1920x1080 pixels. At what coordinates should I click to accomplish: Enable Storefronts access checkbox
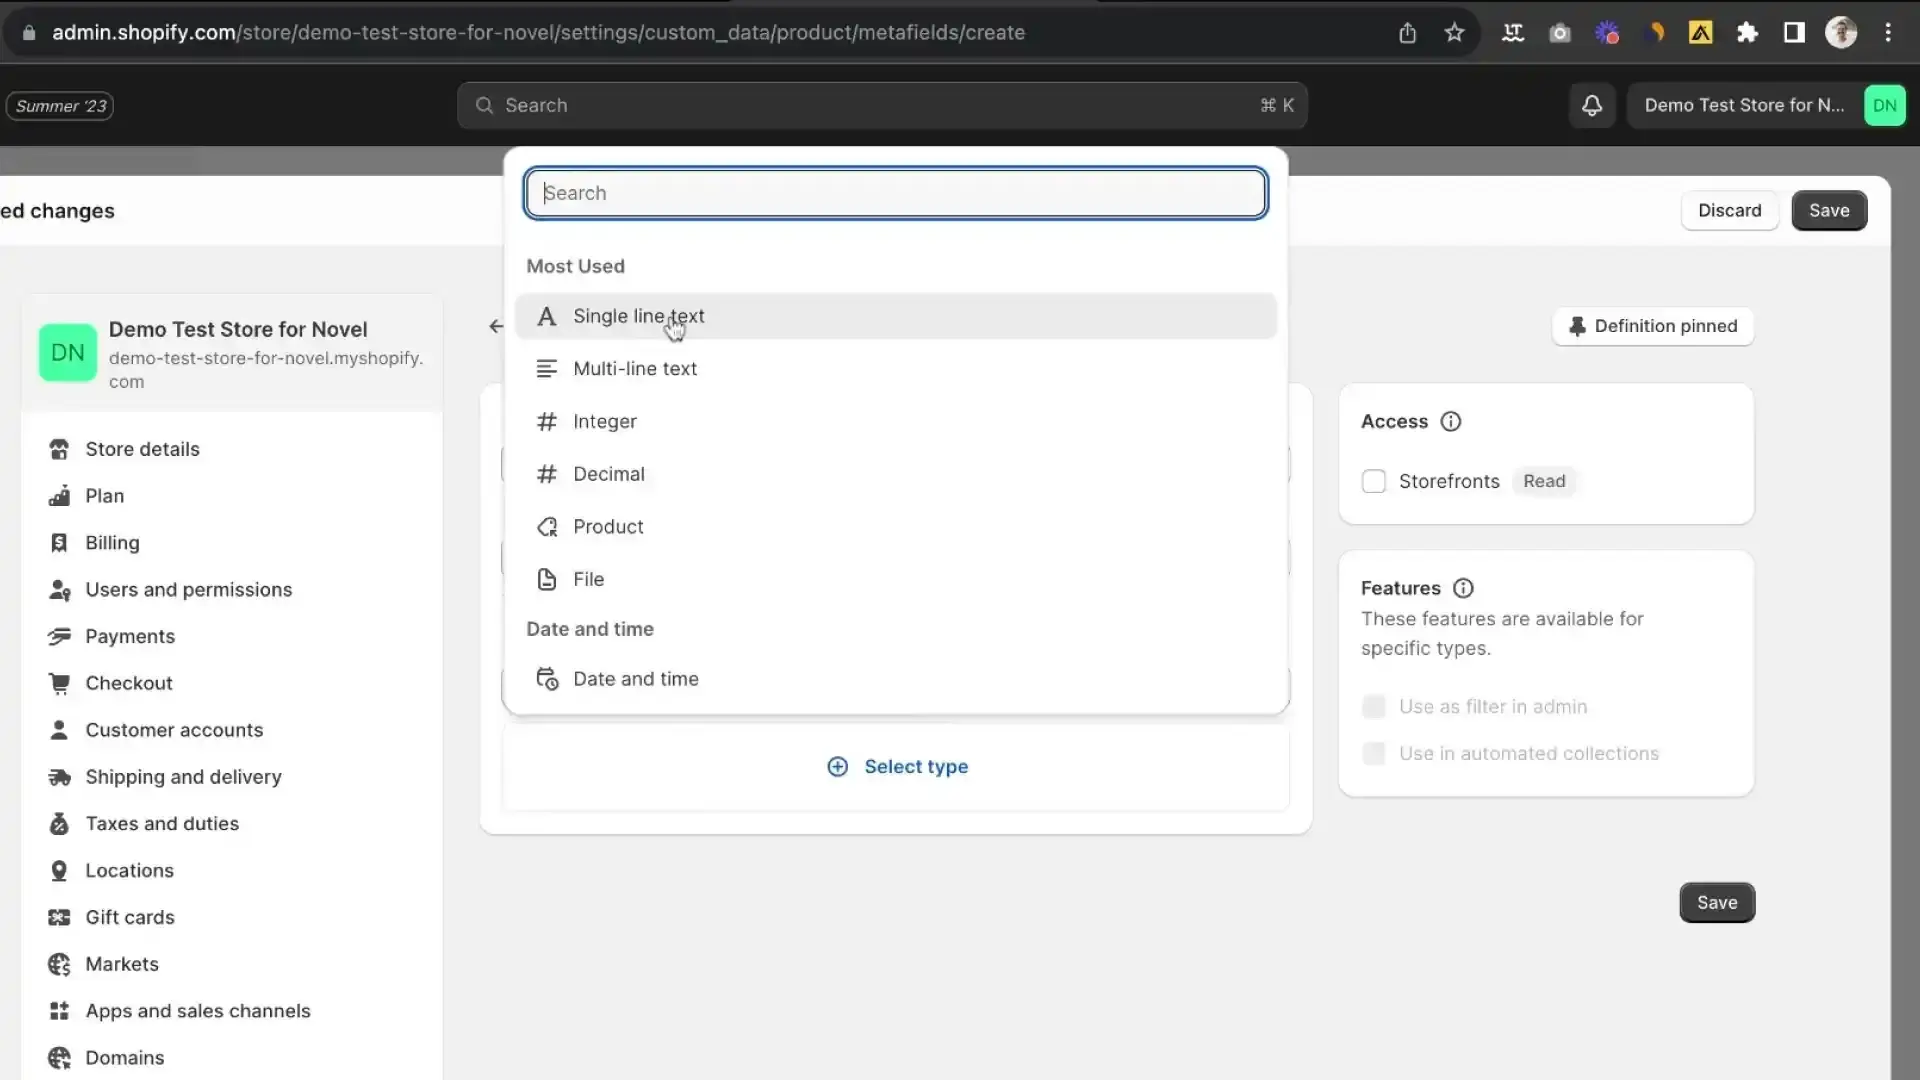(x=1374, y=481)
